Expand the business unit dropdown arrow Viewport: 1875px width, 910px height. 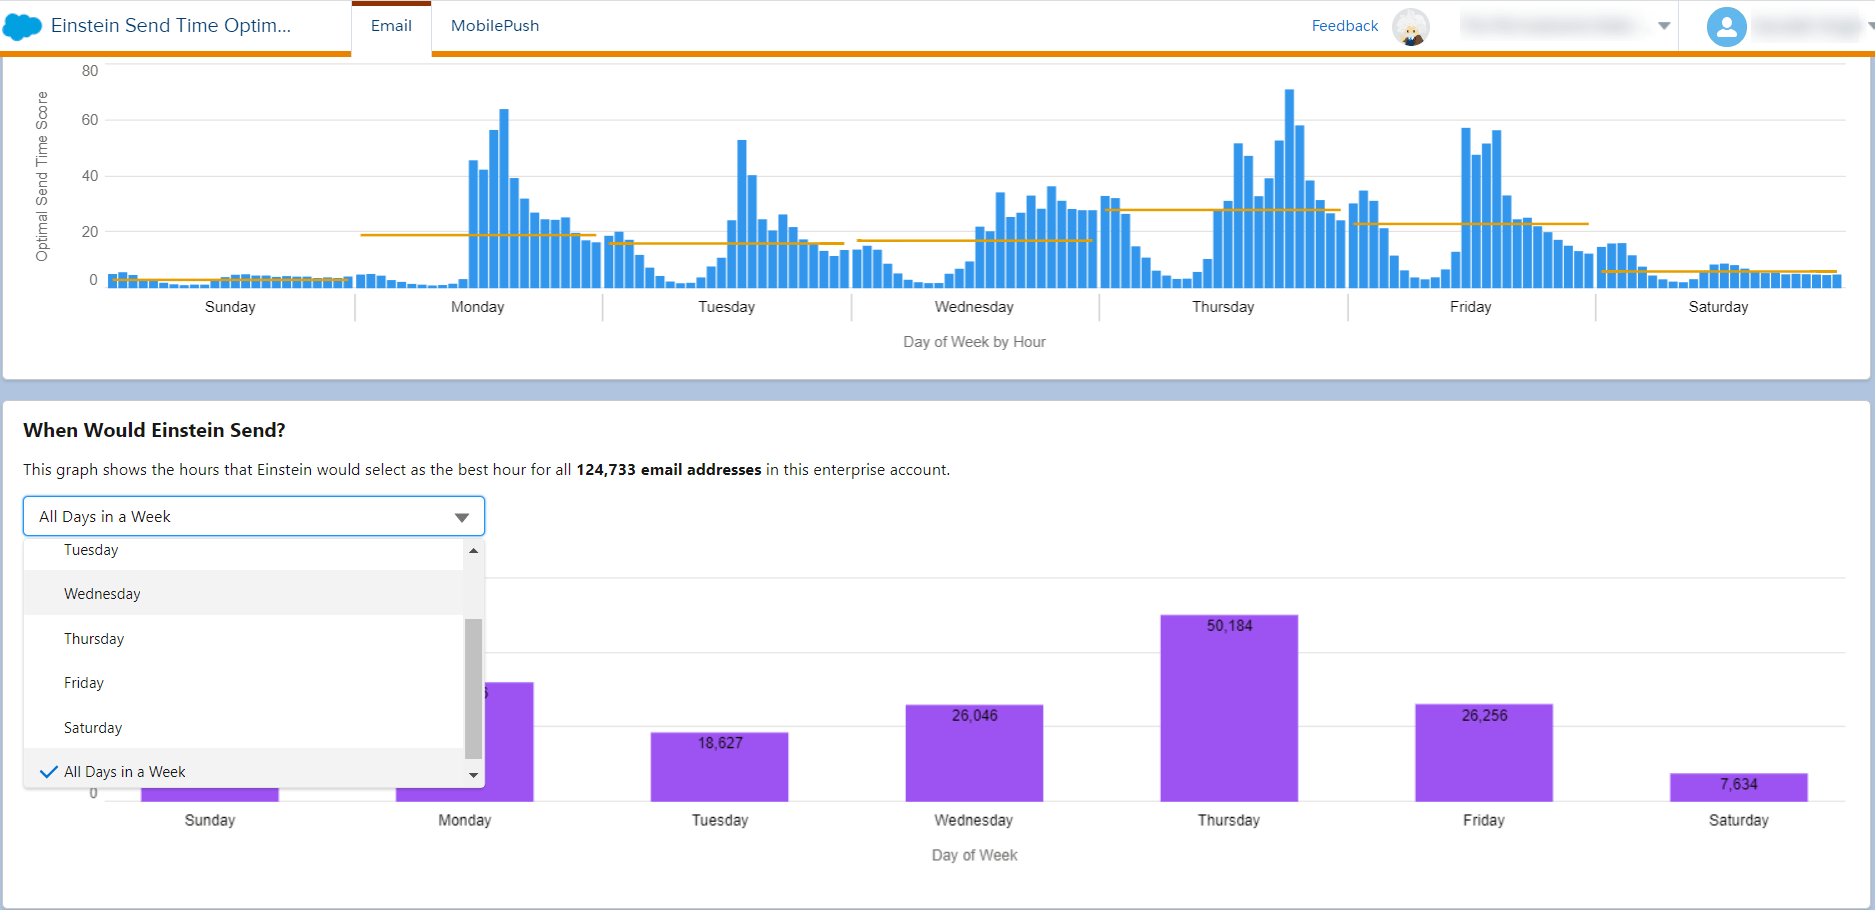coord(1664,26)
